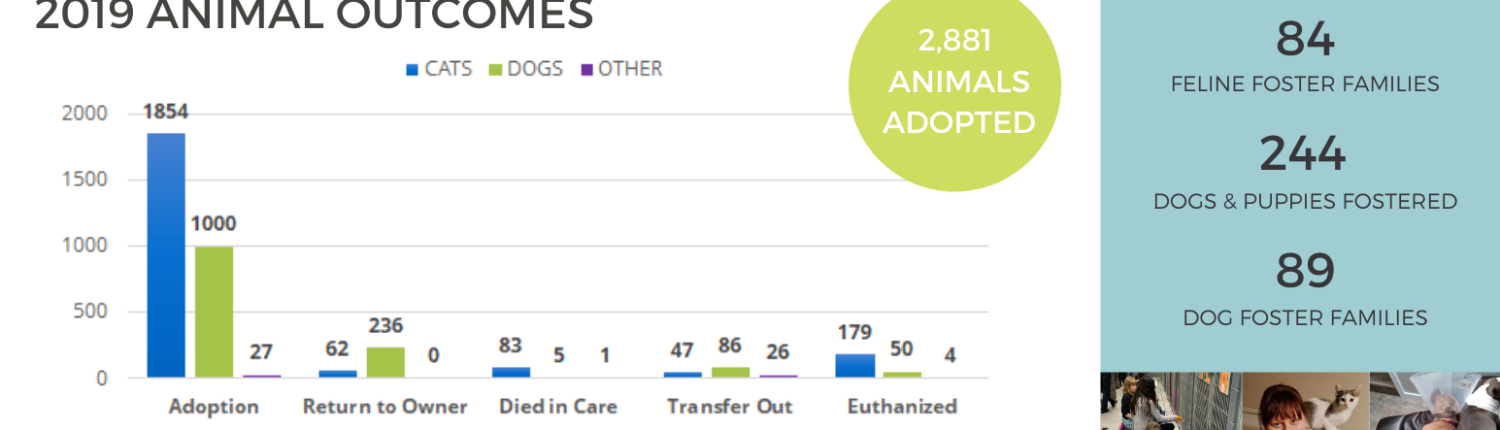Click the 2,881 Animals Adopted circle
The image size is (1500, 430).
[x=955, y=83]
